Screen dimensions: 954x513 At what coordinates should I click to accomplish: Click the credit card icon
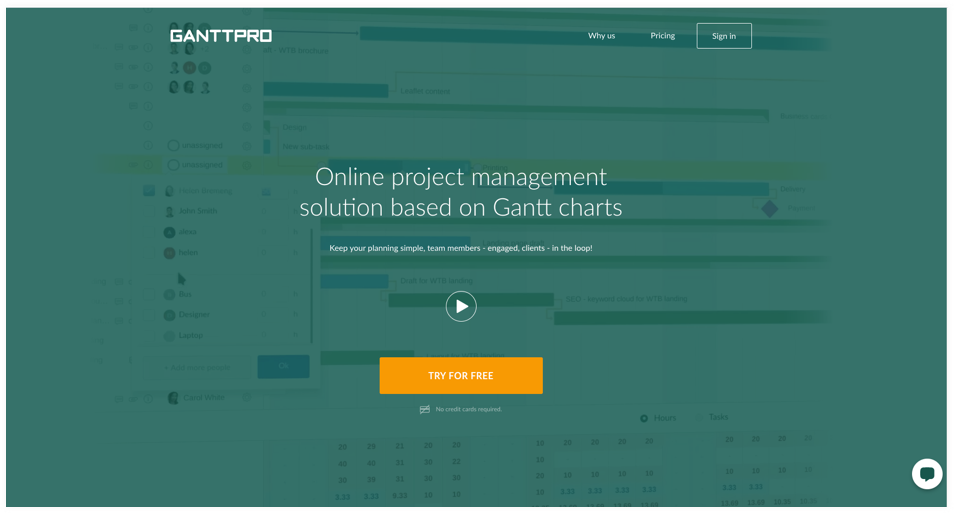click(425, 410)
